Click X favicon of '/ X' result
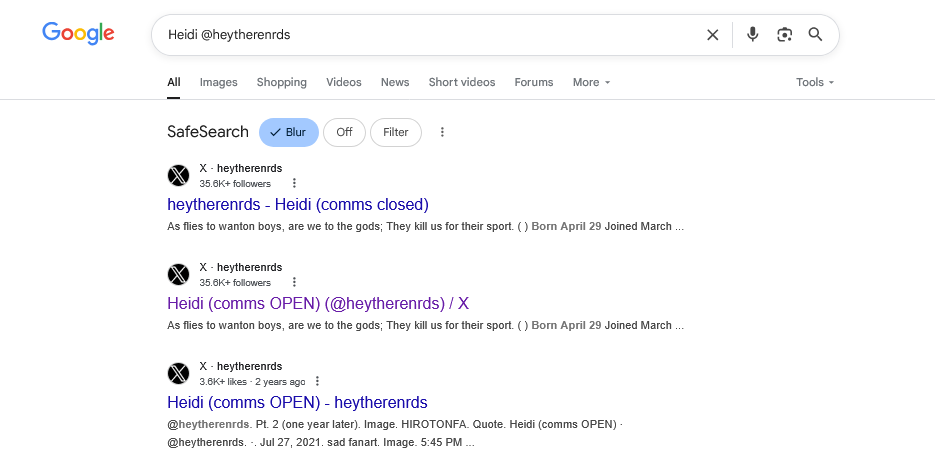The image size is (936, 460). 178,274
